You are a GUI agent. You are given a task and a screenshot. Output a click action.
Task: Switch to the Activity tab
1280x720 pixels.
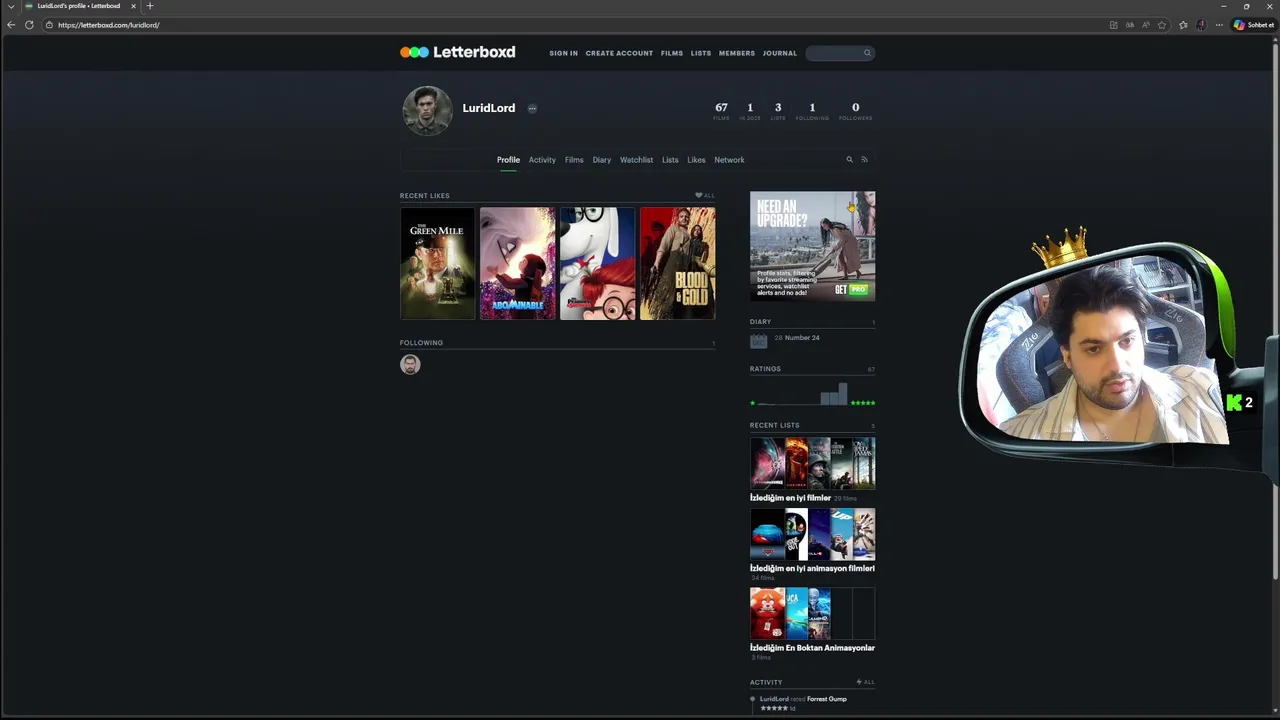click(x=542, y=160)
